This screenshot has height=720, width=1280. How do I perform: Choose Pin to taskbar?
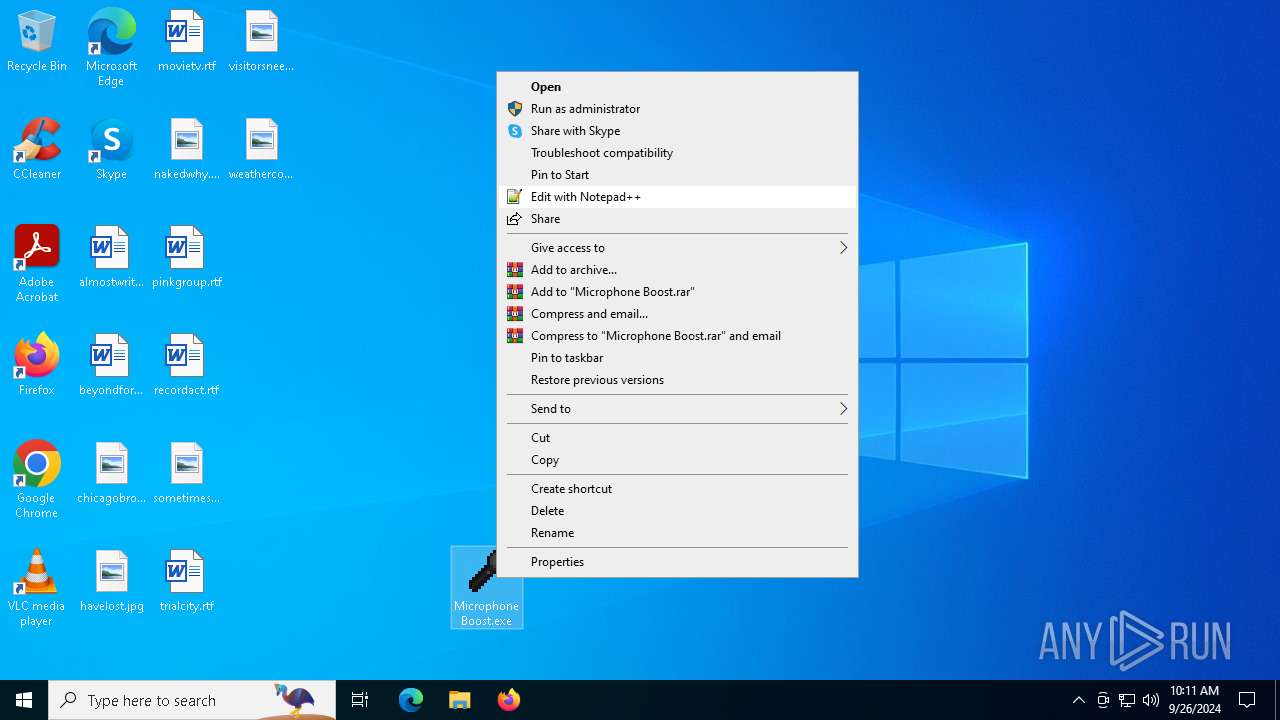pyautogui.click(x=677, y=358)
